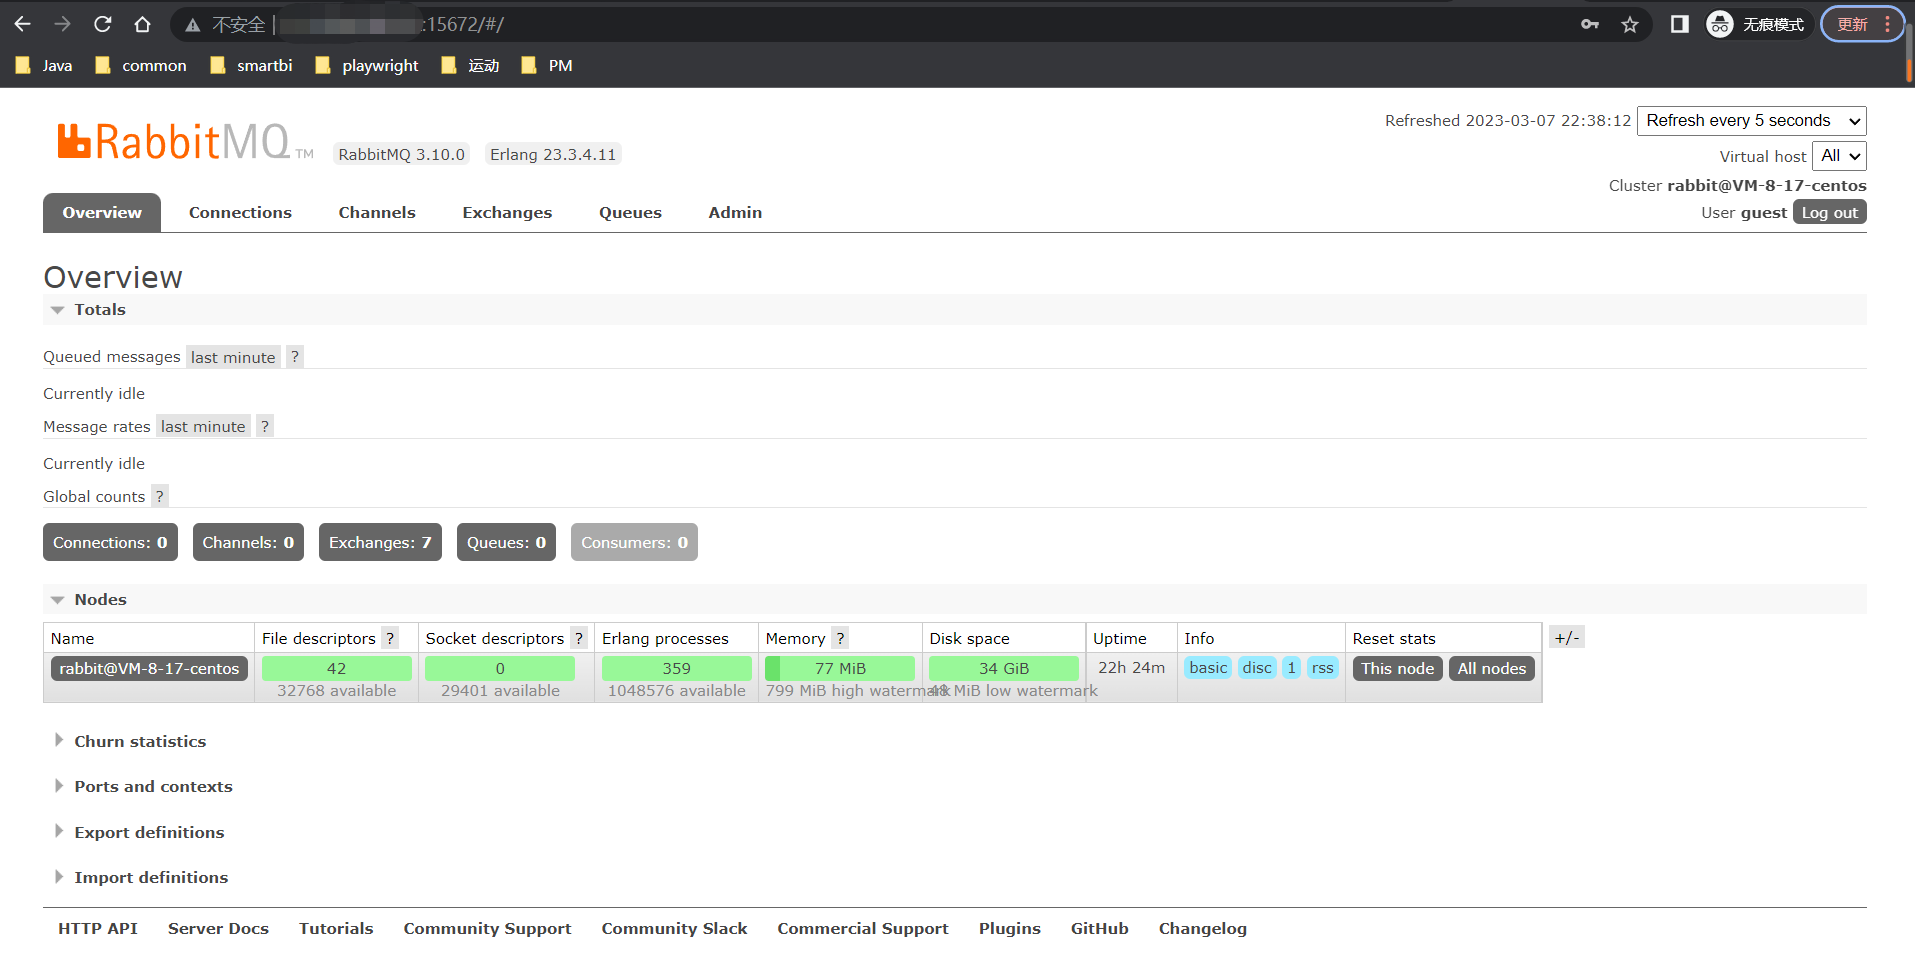Screen dimensions: 1915x954
Task: Show help for Socket descriptors
Action: point(579,638)
